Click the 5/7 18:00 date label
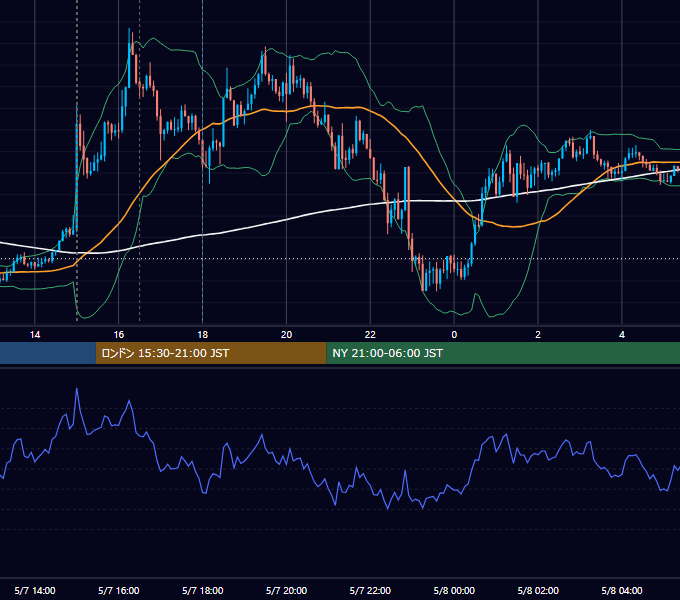Screen dimensions: 680x600 203,590
